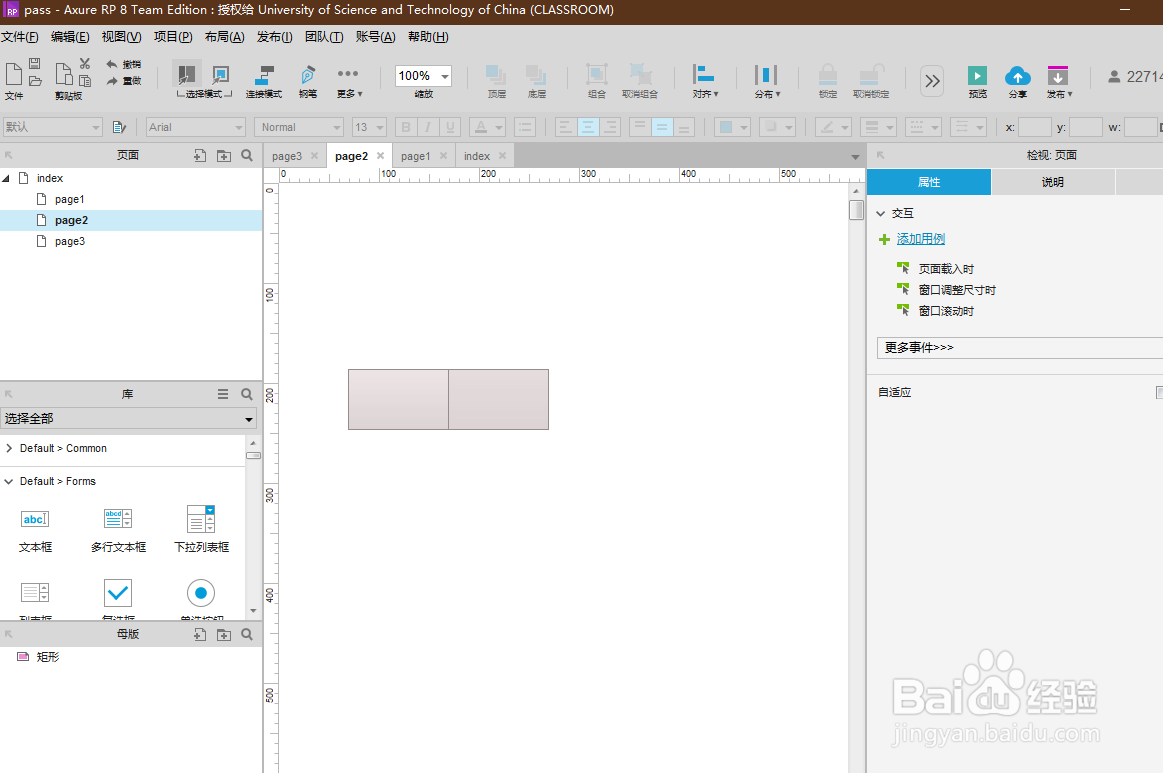Switch to the index canvas tab
The image size is (1163, 773).
(x=477, y=156)
